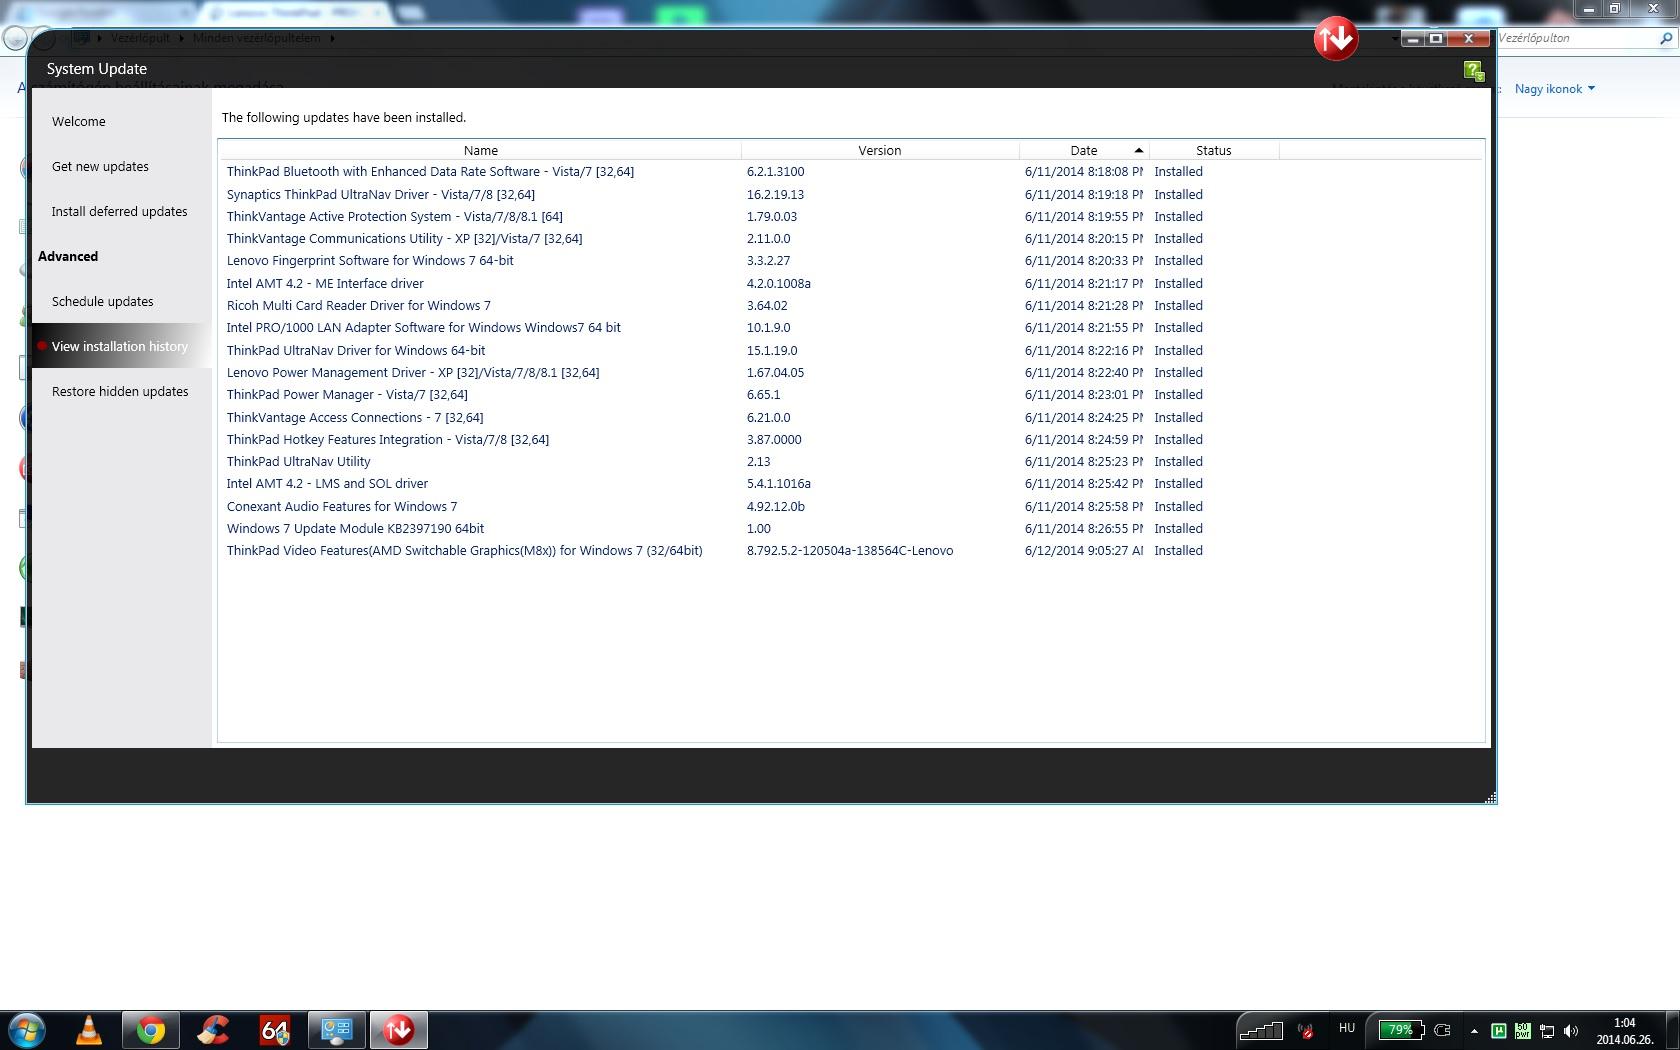The width and height of the screenshot is (1680, 1050).
Task: Sort list by Date column header
Action: (x=1084, y=150)
